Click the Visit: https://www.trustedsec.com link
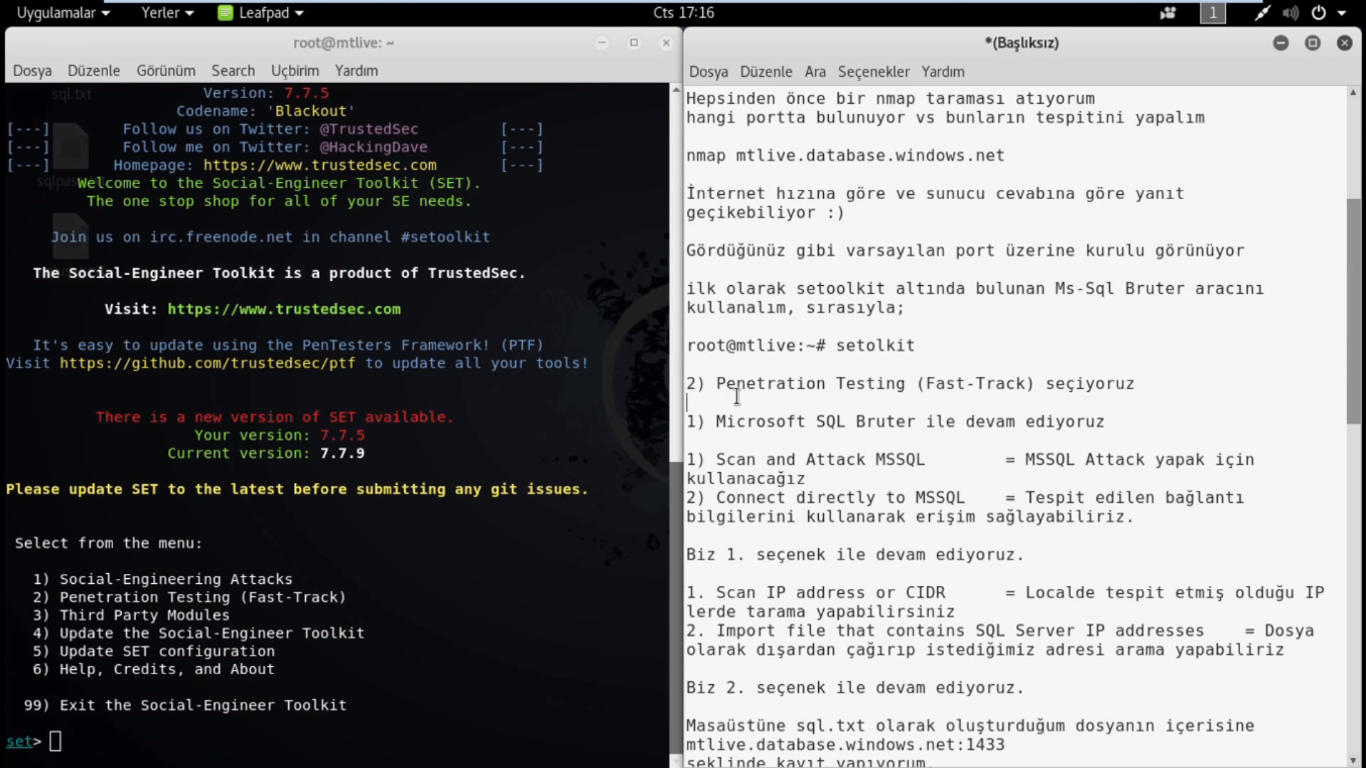The image size is (1366, 768). (x=284, y=309)
